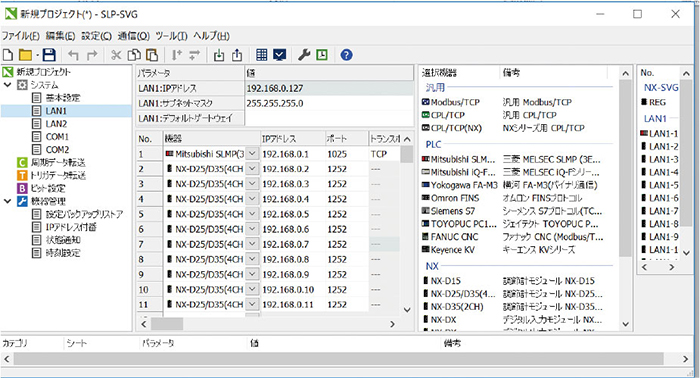
Task: Click the swap rows icon in toolbar
Action: coord(194,55)
